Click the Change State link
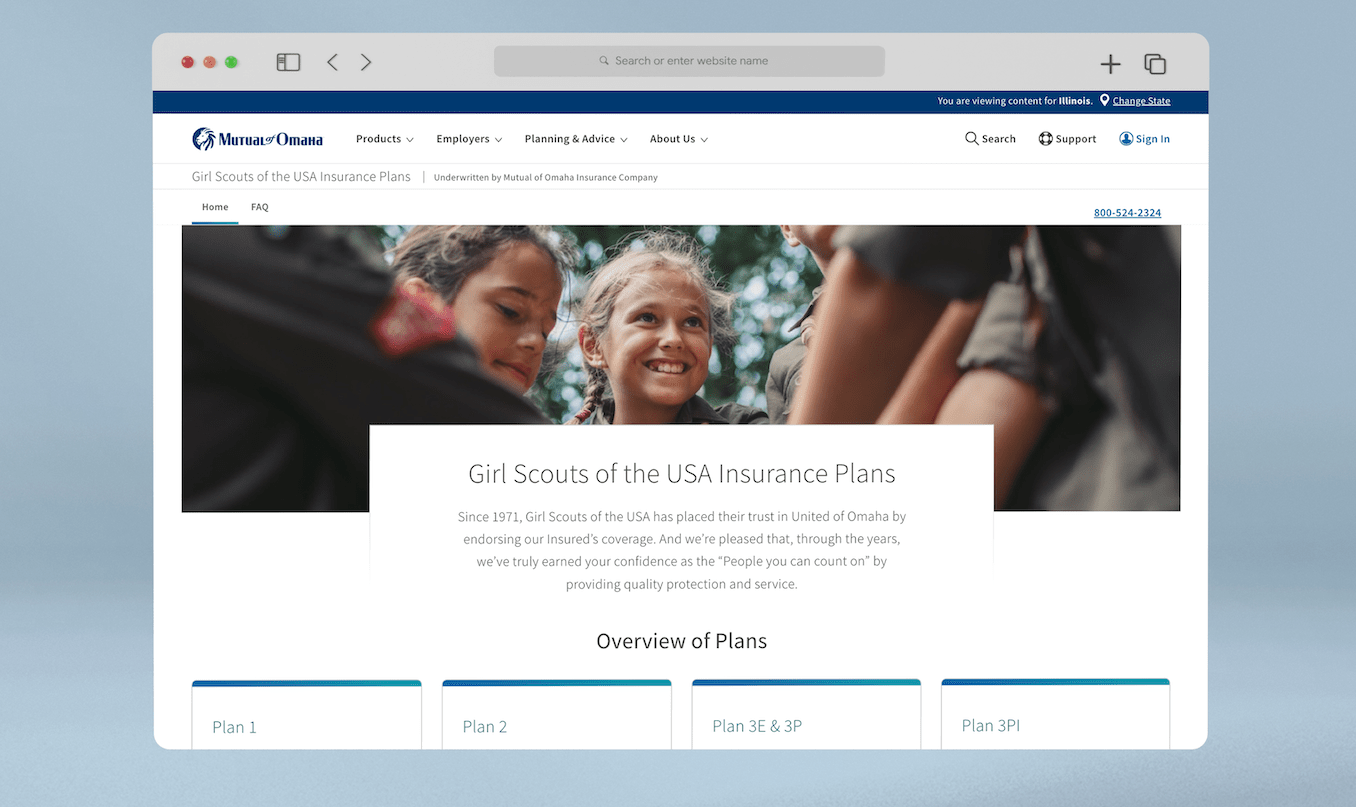1356x807 pixels. [1141, 101]
